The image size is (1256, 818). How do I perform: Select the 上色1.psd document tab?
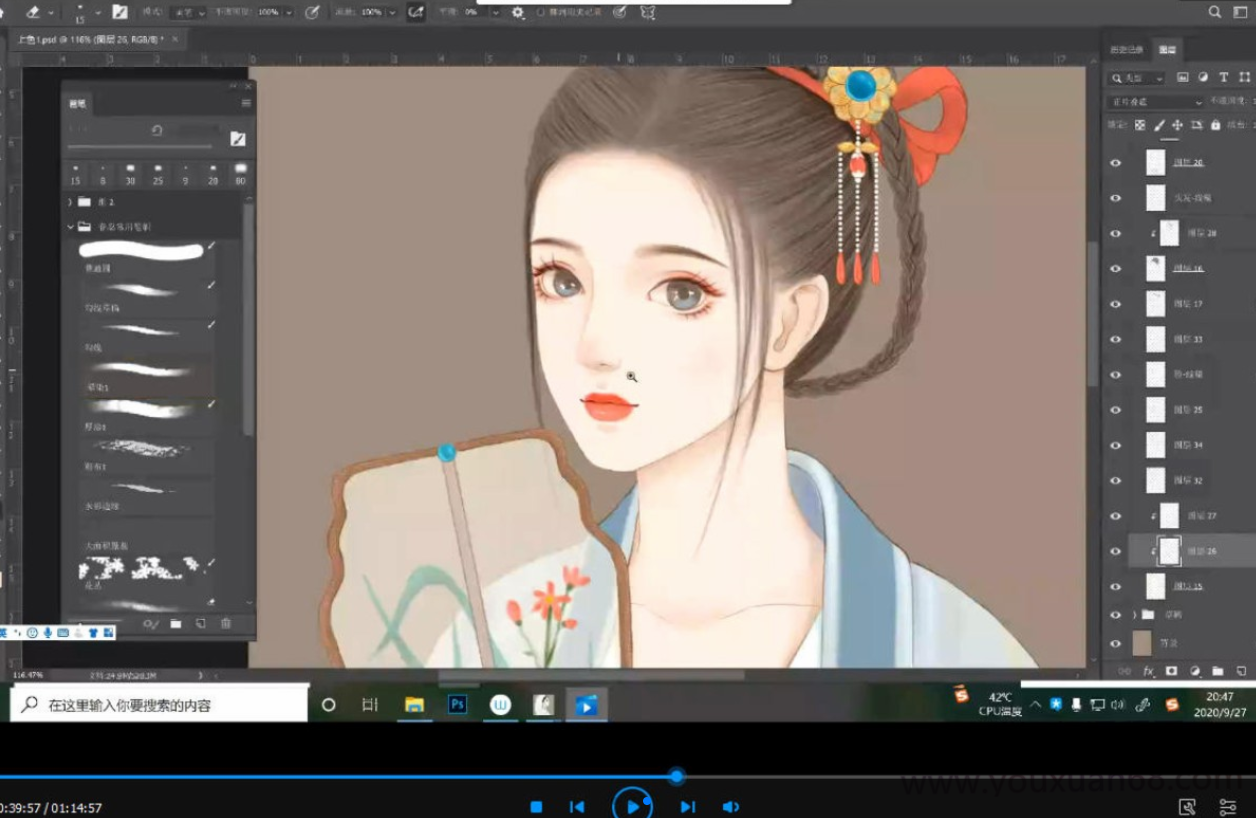(x=90, y=39)
